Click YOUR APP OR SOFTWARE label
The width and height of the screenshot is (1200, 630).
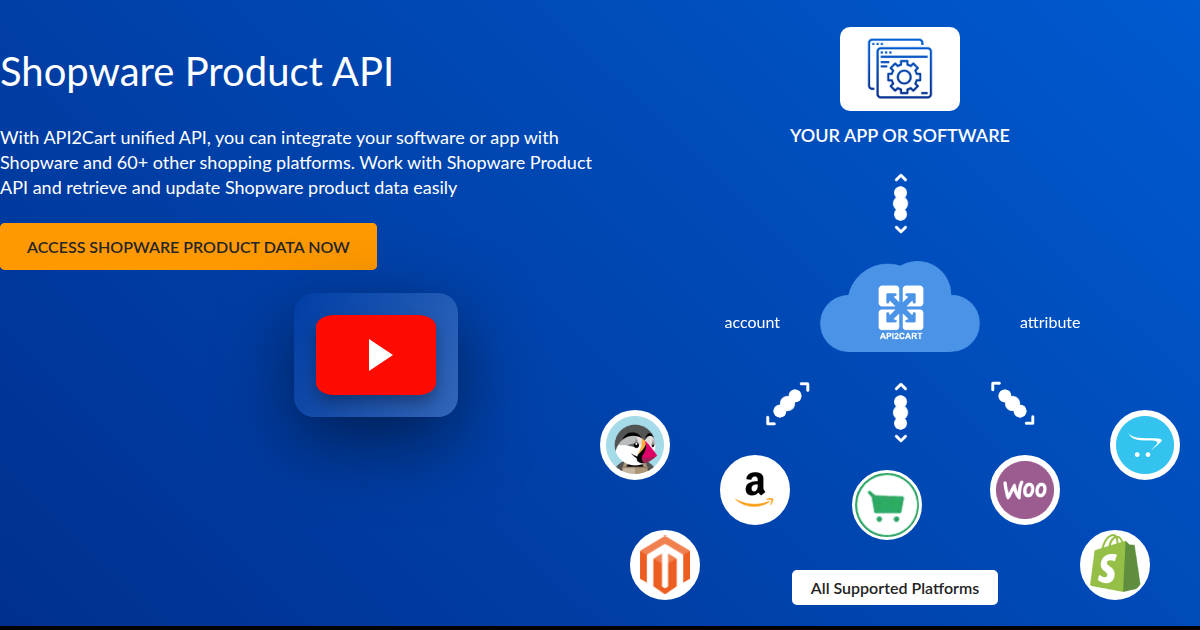900,136
